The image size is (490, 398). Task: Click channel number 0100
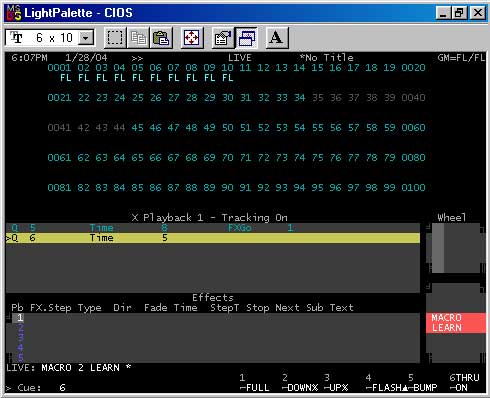(413, 188)
